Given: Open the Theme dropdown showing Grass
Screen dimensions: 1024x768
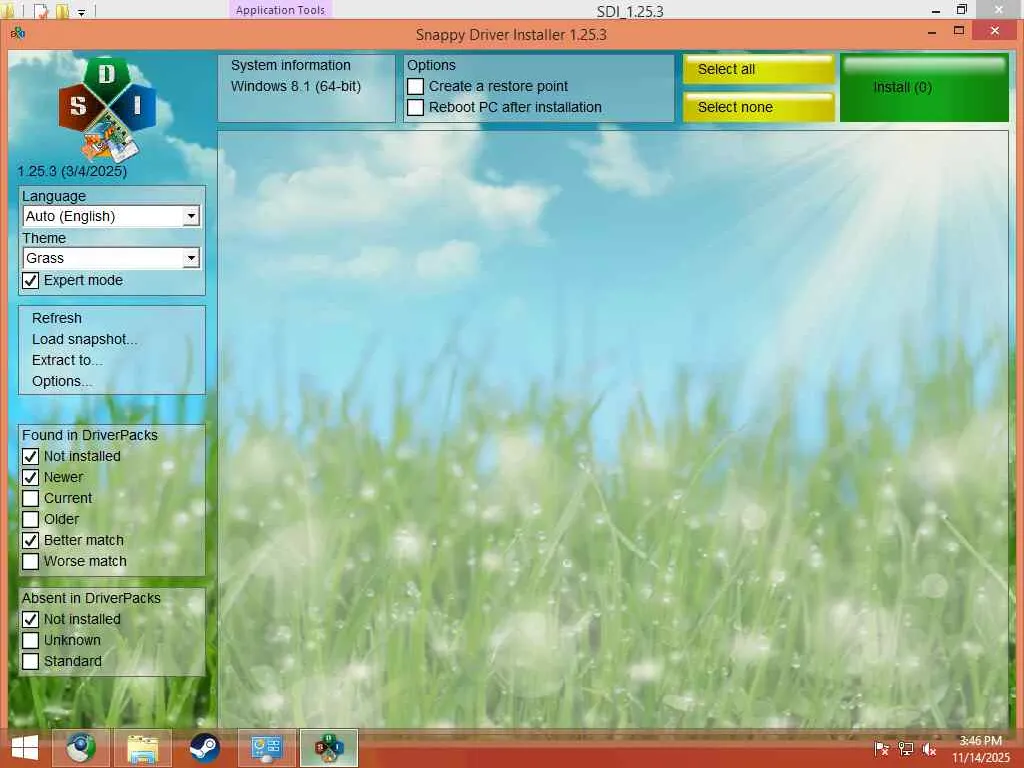Looking at the screenshot, I should pos(111,258).
